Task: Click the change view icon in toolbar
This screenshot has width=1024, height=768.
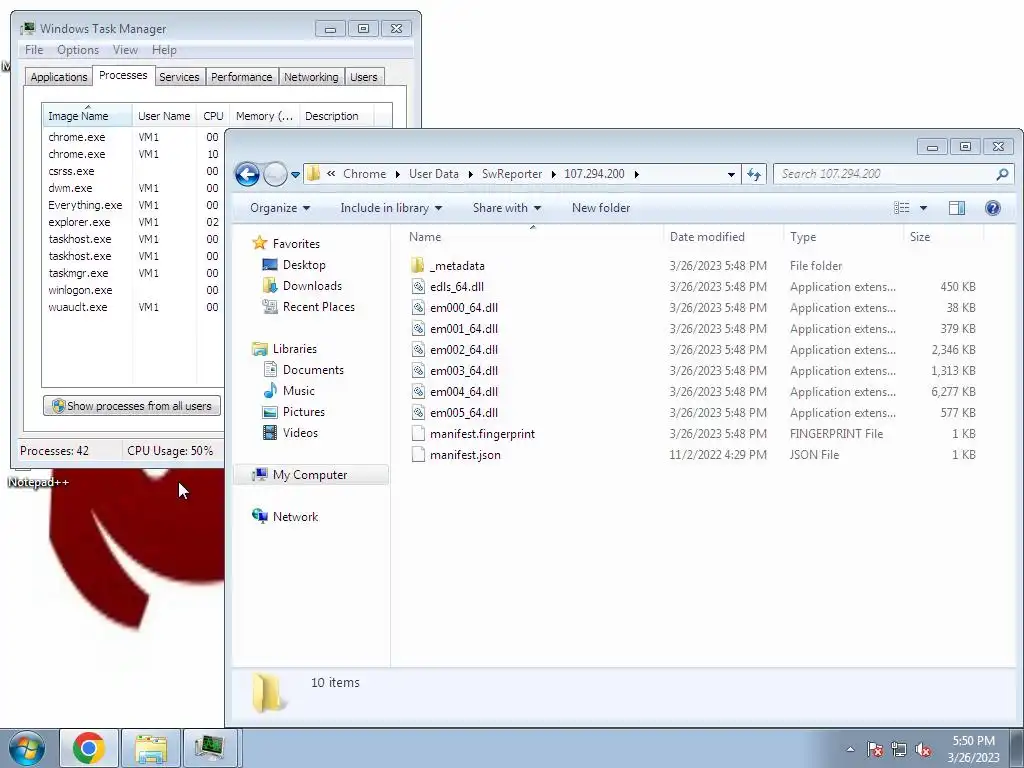Action: 902,208
